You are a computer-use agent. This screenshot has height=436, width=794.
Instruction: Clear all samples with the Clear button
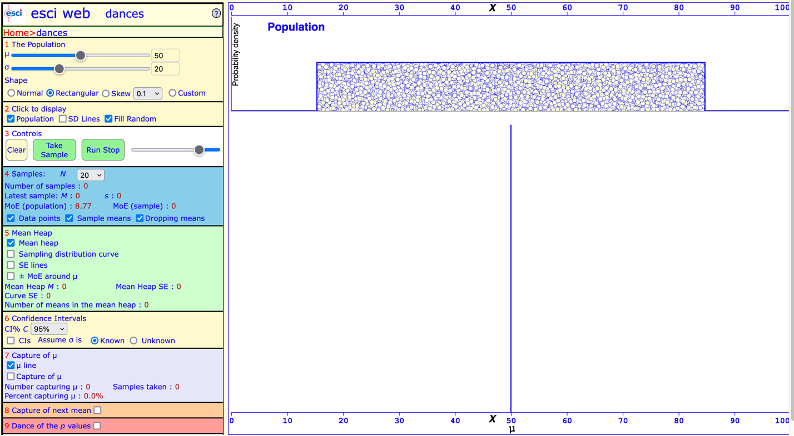(x=16, y=150)
